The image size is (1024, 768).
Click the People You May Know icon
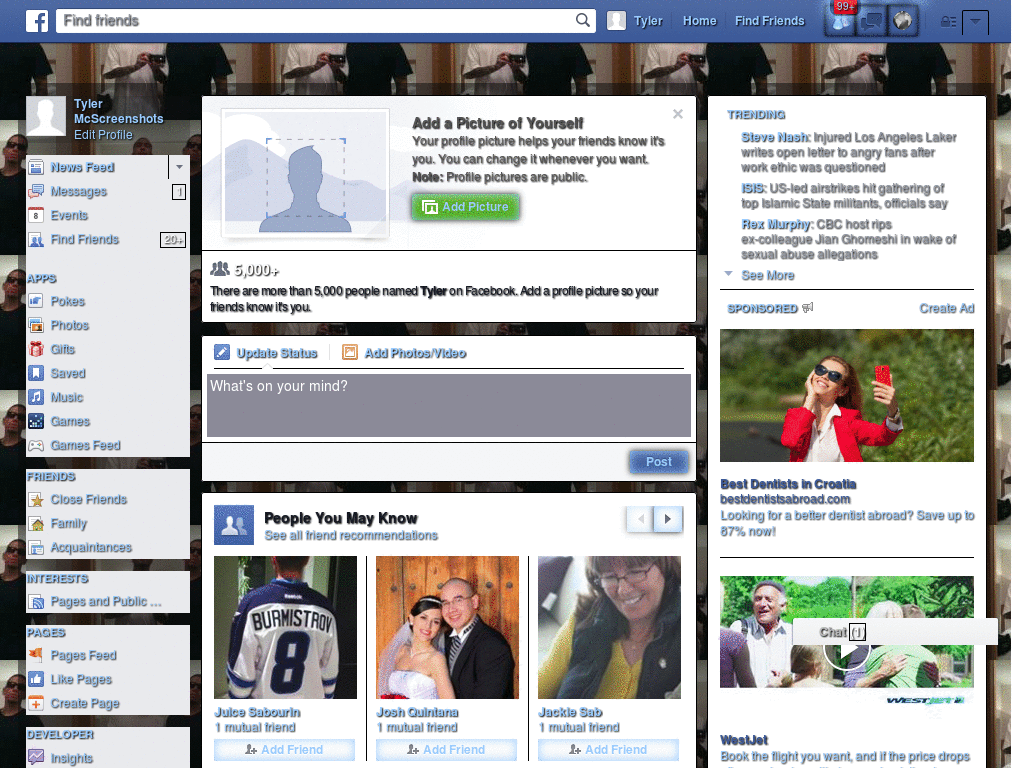(234, 525)
